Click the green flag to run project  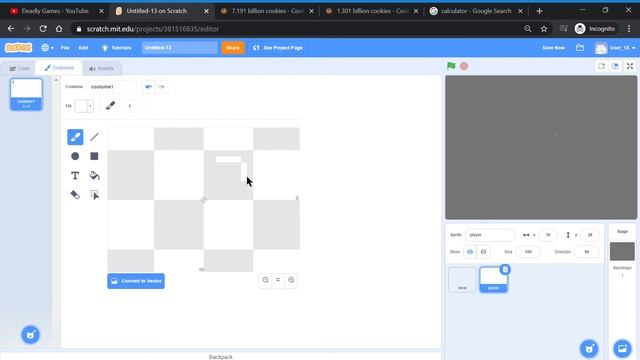click(x=451, y=66)
